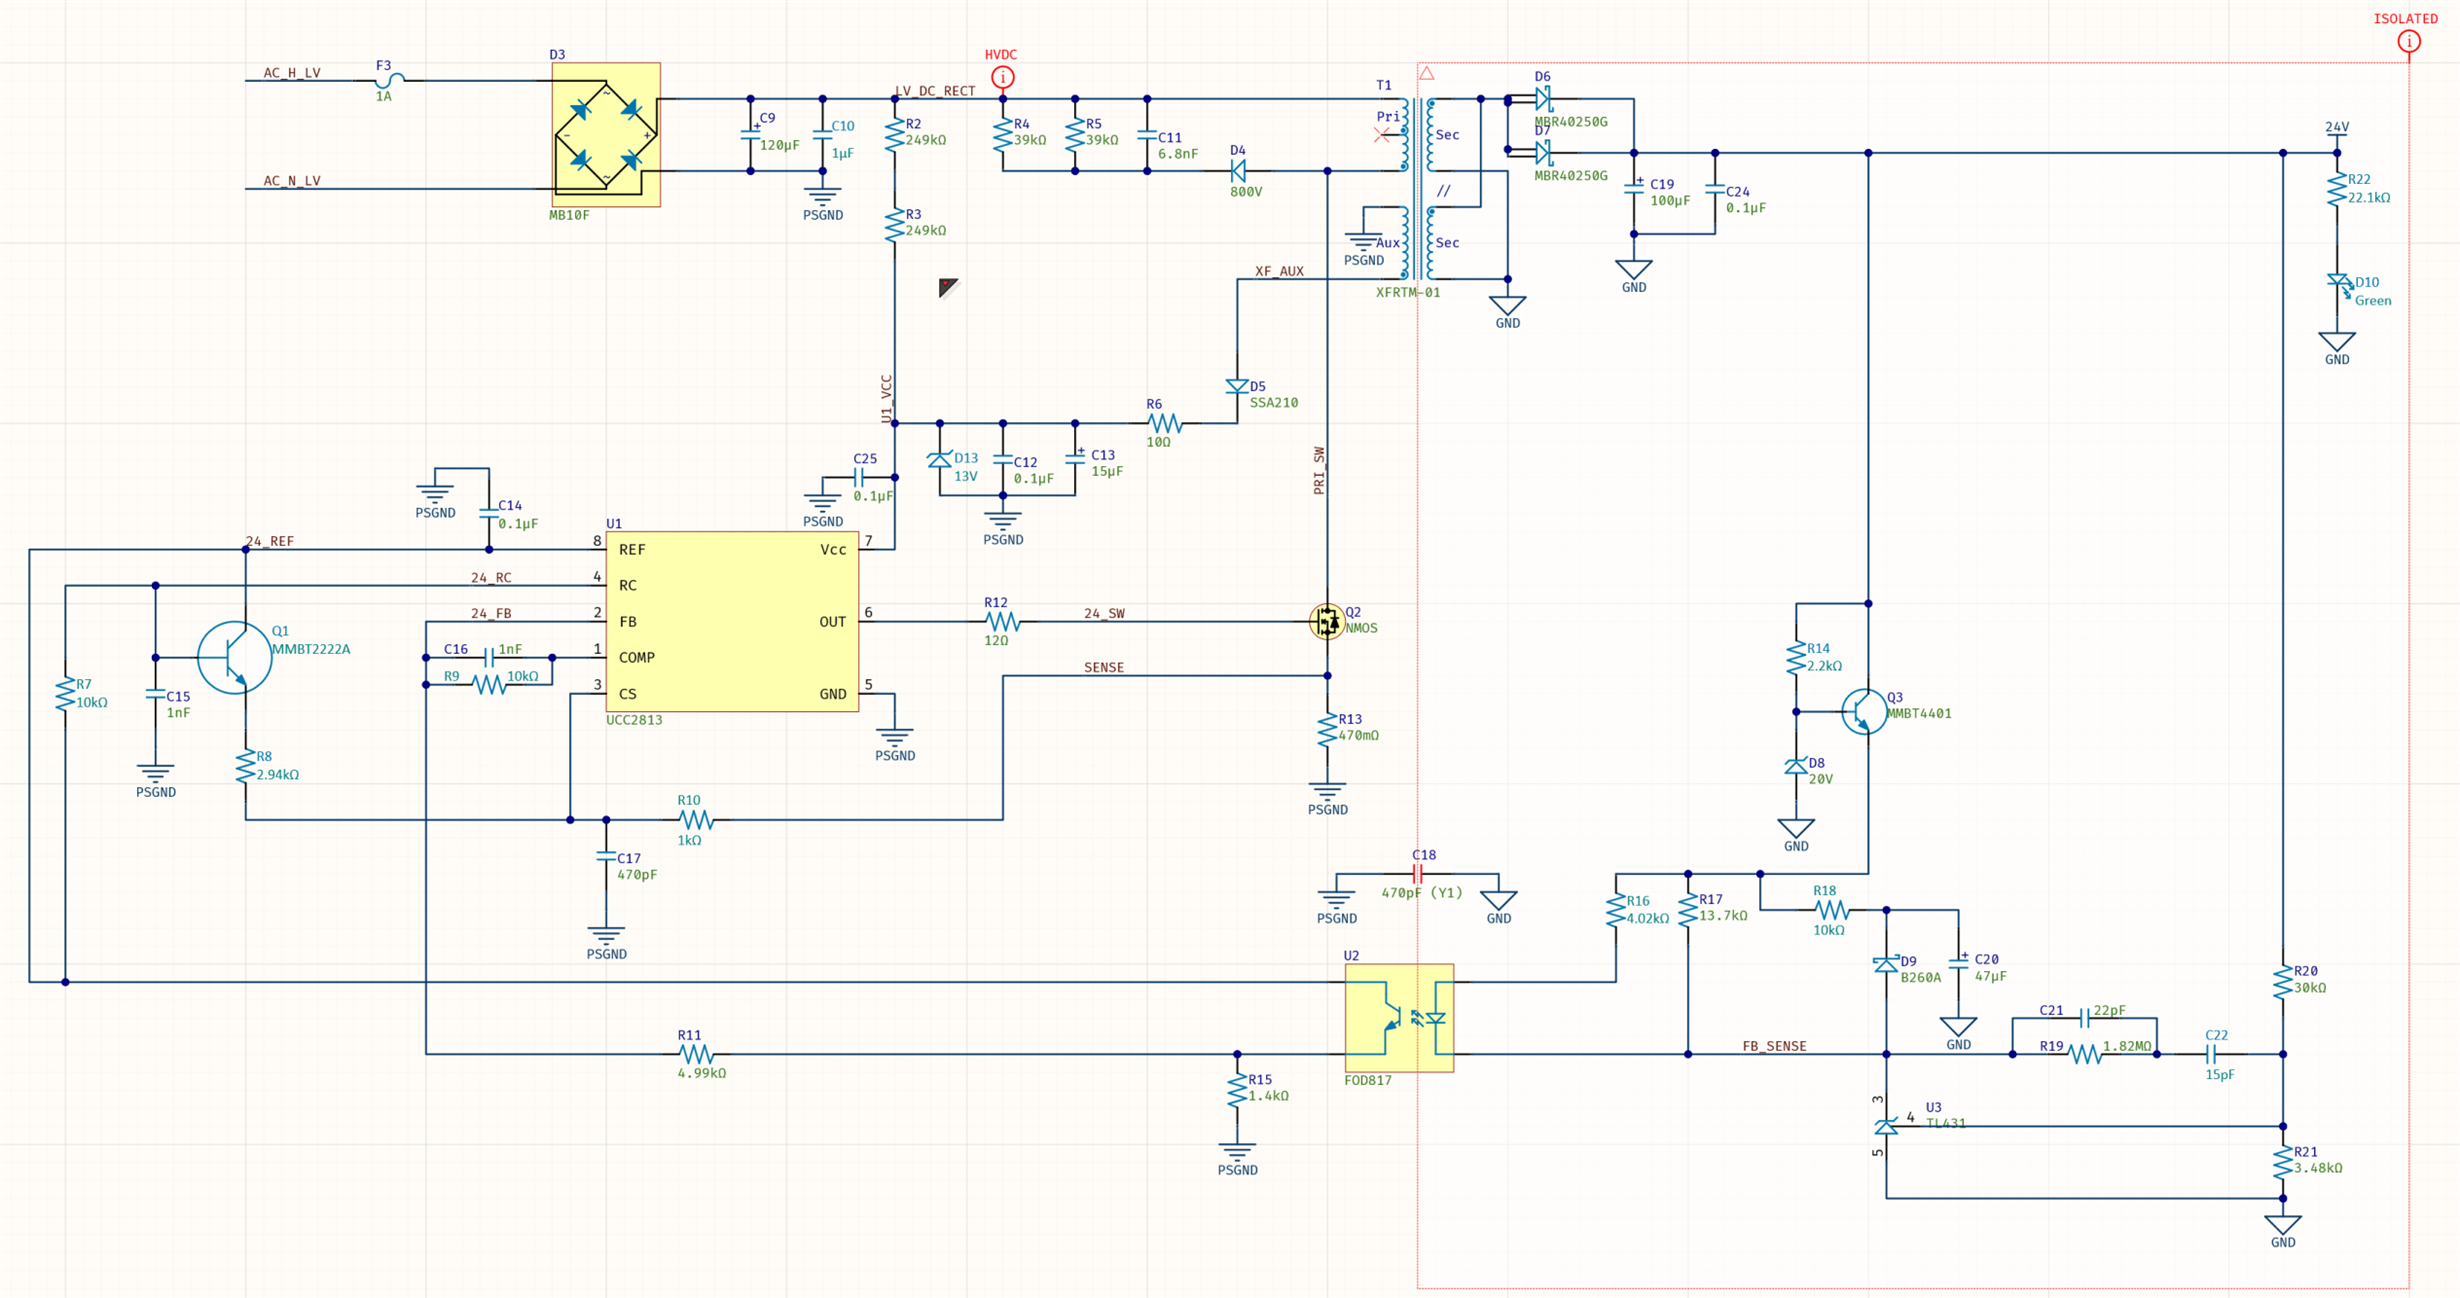Click the R2 249kΩ resistor symbol

(894, 135)
